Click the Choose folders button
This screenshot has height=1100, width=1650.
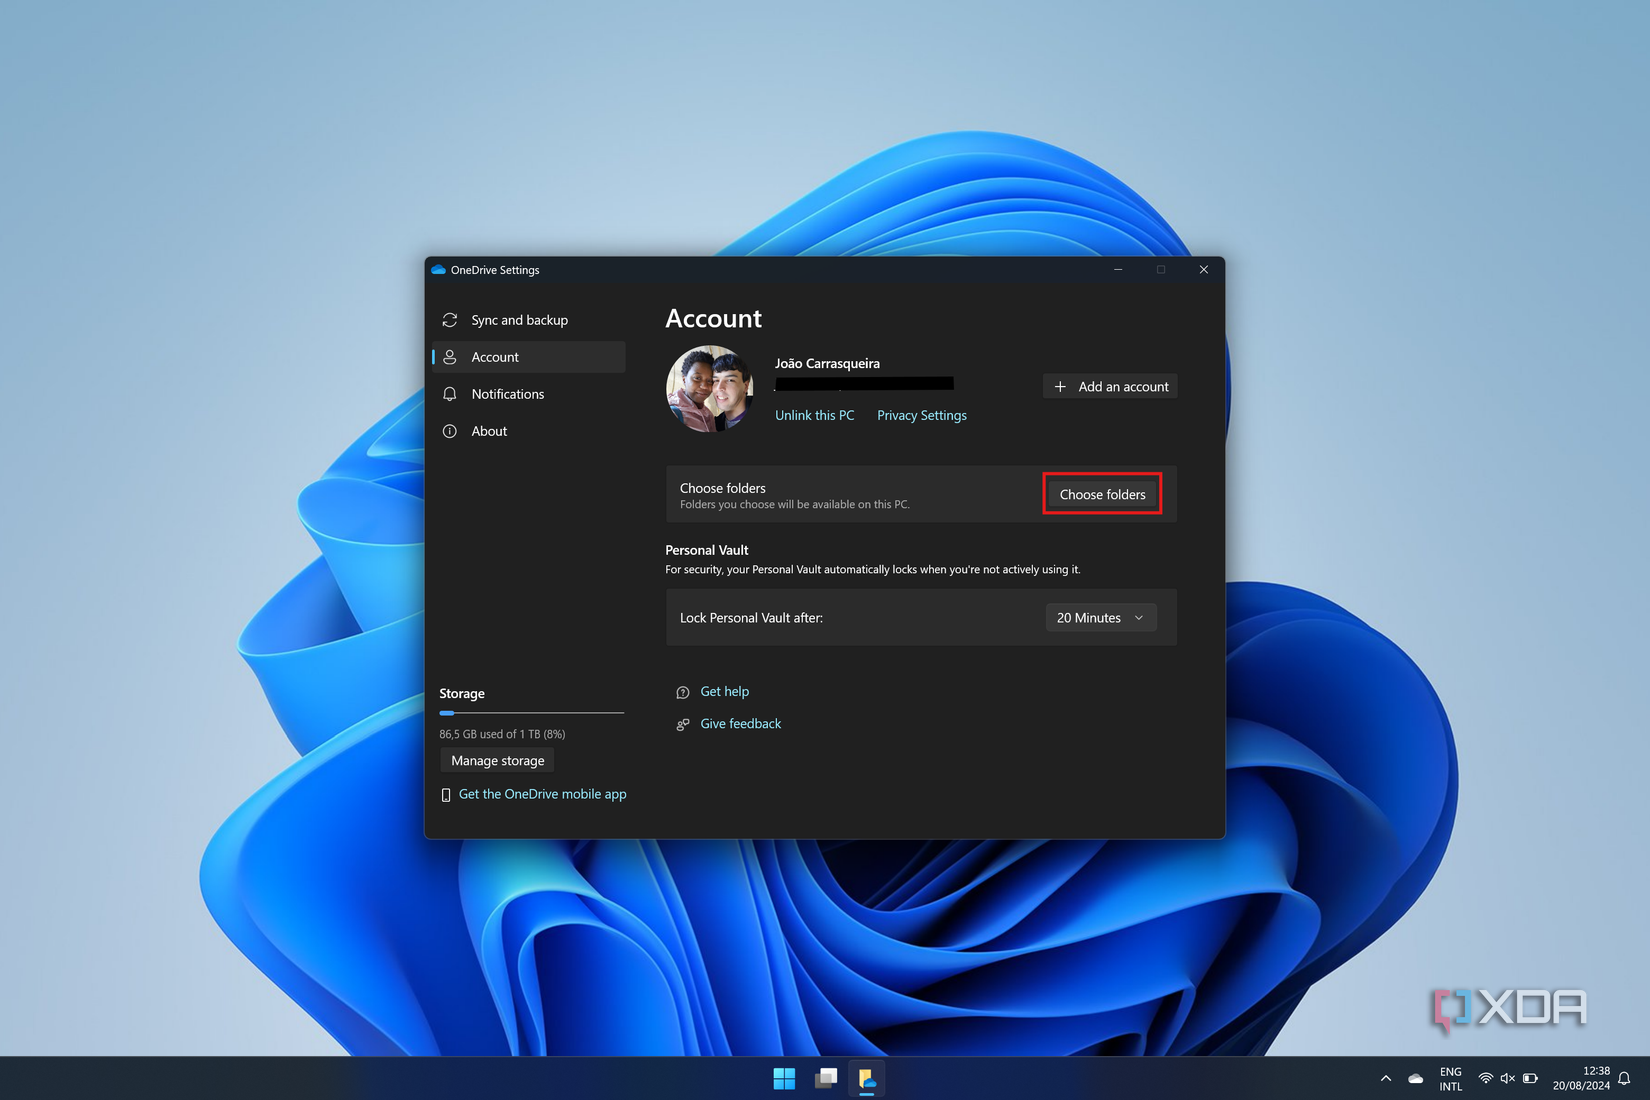click(x=1102, y=494)
